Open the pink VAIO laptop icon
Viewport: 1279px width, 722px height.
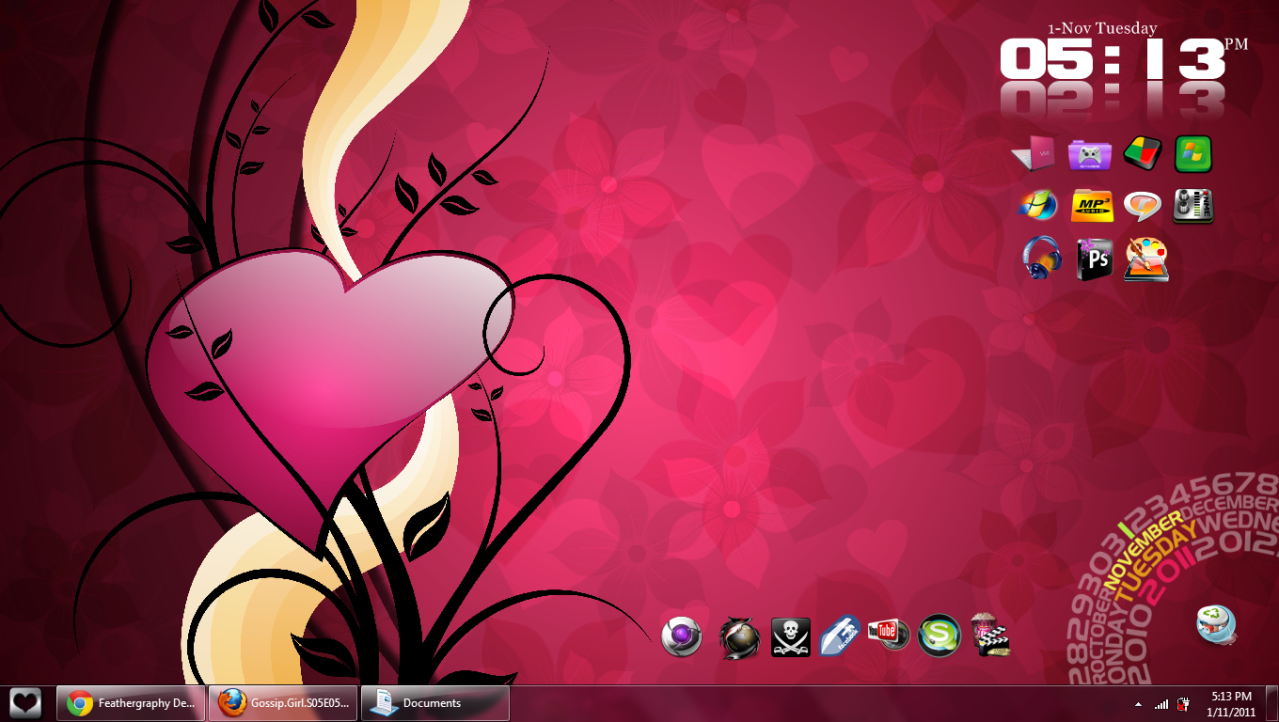pyautogui.click(x=1034, y=155)
